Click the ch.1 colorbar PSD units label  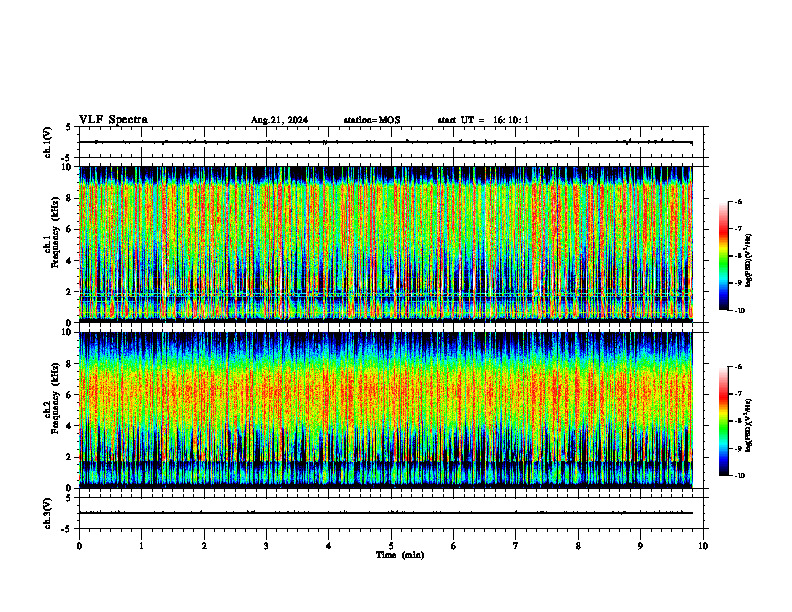coord(749,261)
